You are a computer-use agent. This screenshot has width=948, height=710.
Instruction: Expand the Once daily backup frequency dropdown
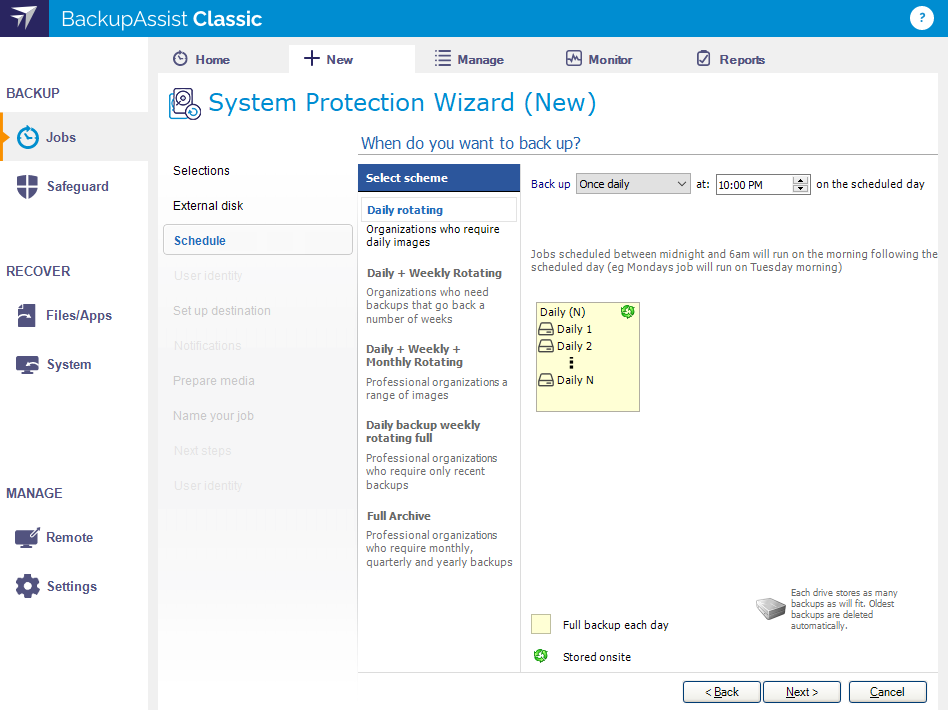(x=633, y=184)
